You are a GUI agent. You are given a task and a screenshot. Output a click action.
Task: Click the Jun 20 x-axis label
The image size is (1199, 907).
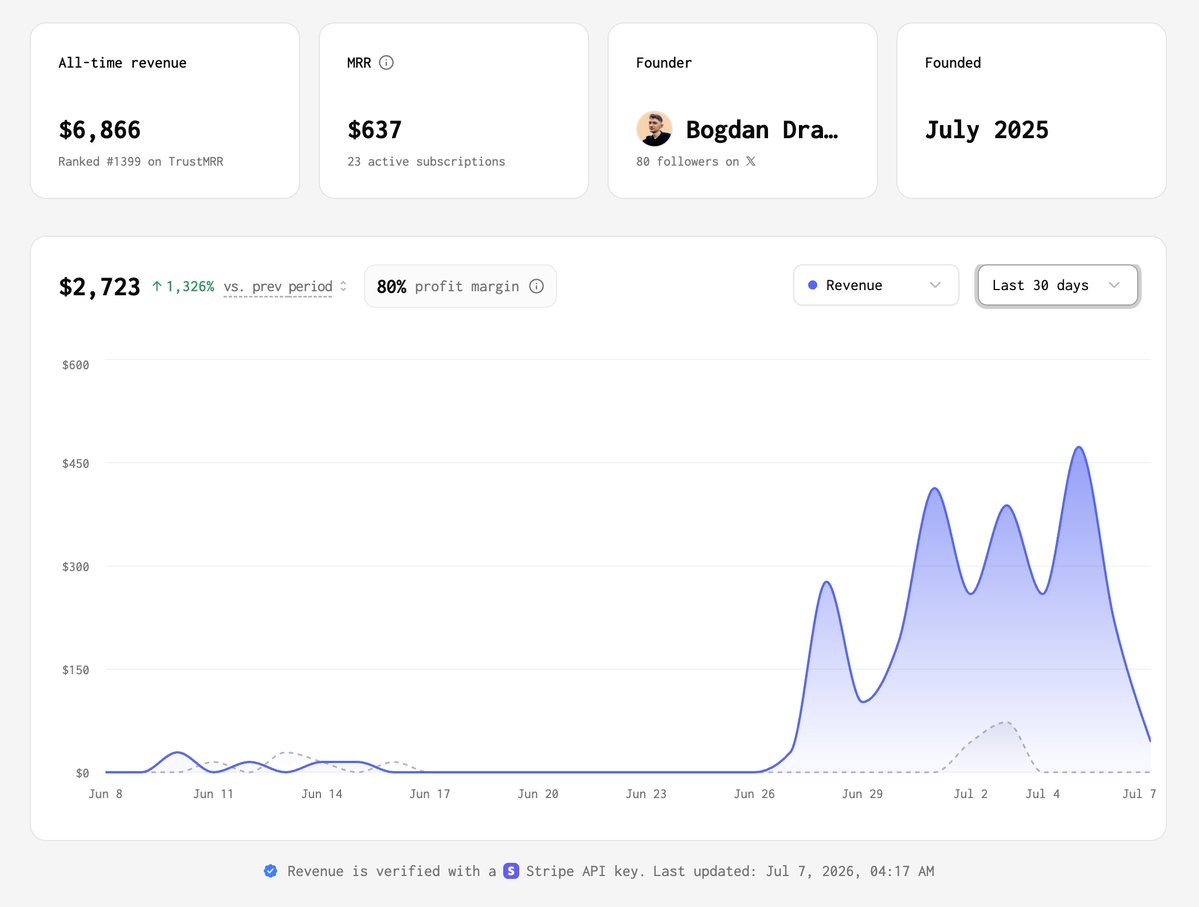pyautogui.click(x=538, y=794)
